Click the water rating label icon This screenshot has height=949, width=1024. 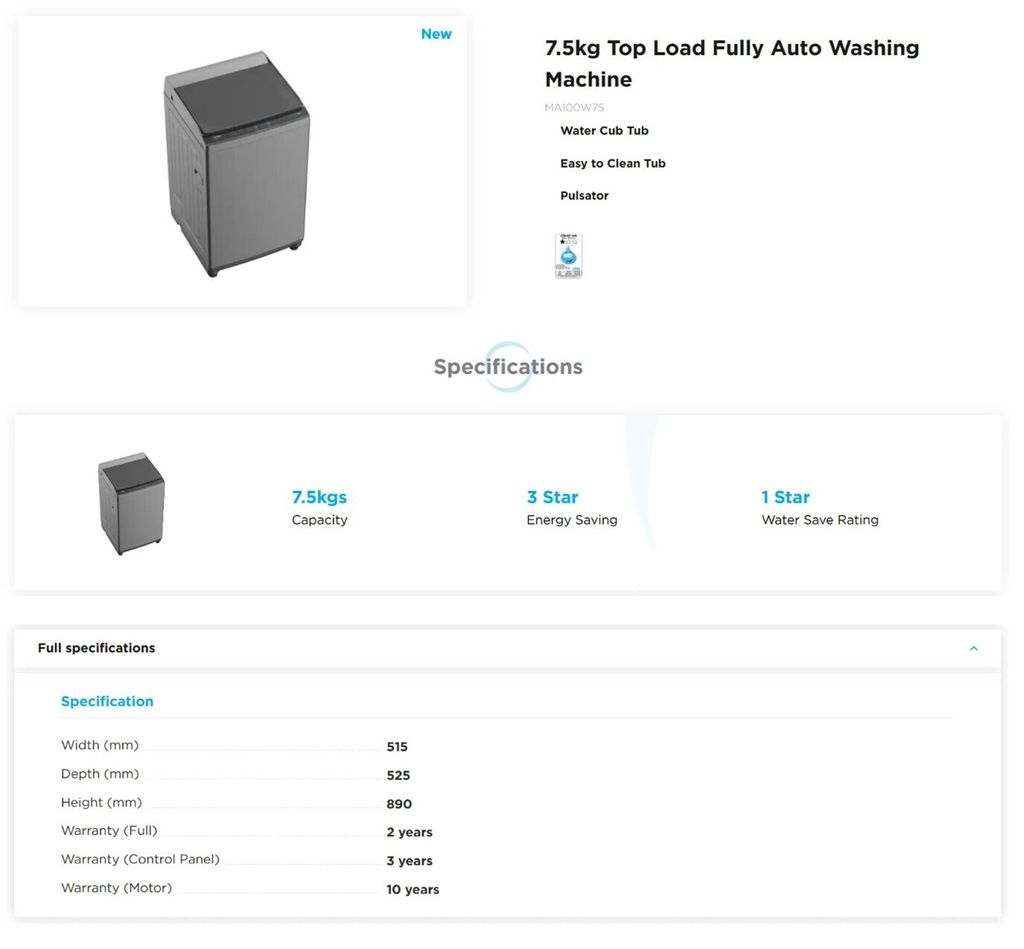point(568,255)
